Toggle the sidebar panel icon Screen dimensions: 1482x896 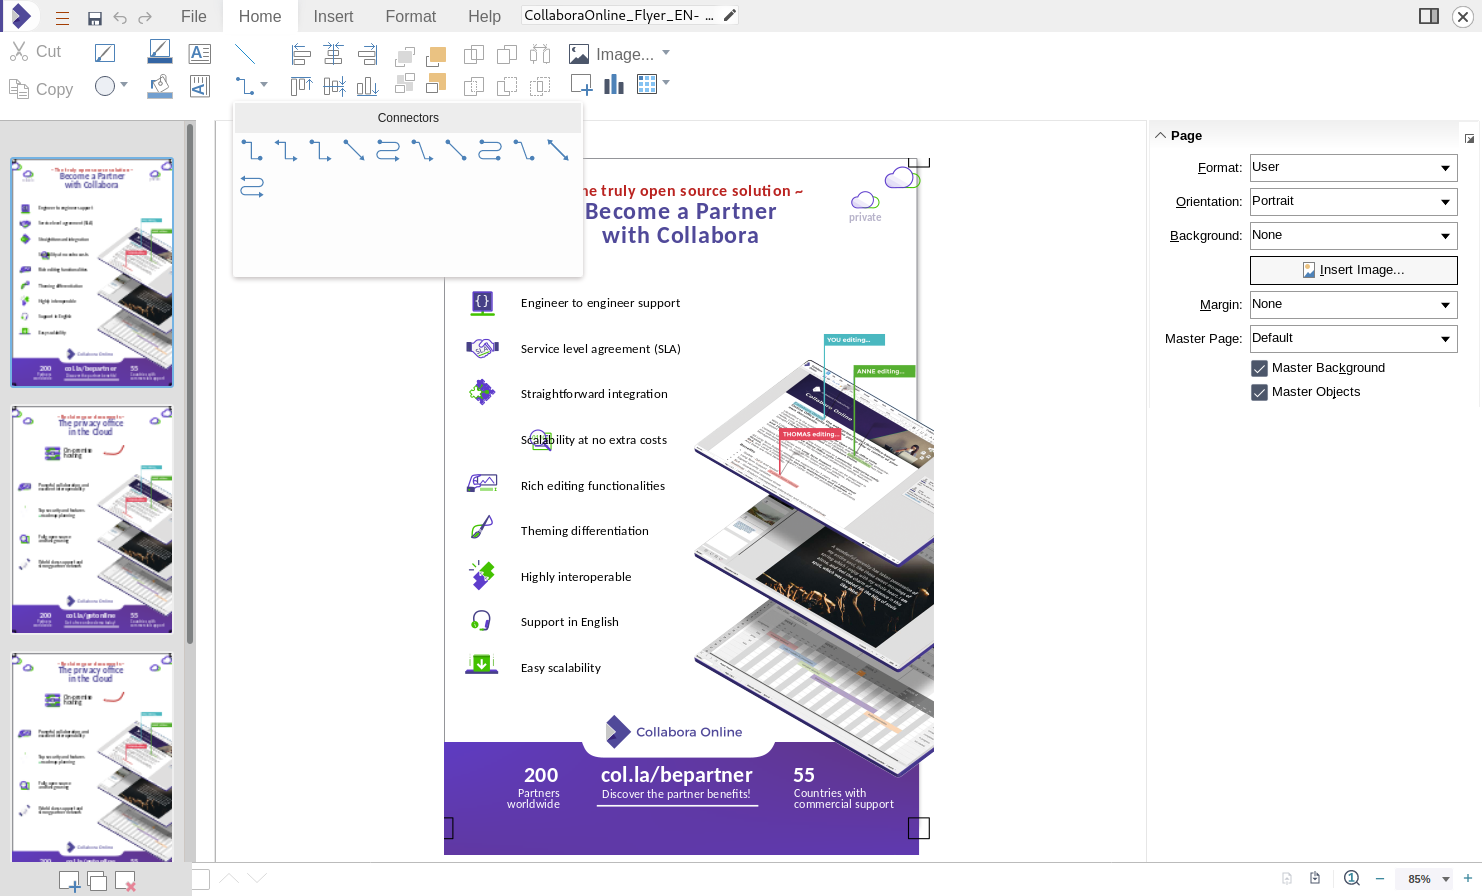point(1429,16)
